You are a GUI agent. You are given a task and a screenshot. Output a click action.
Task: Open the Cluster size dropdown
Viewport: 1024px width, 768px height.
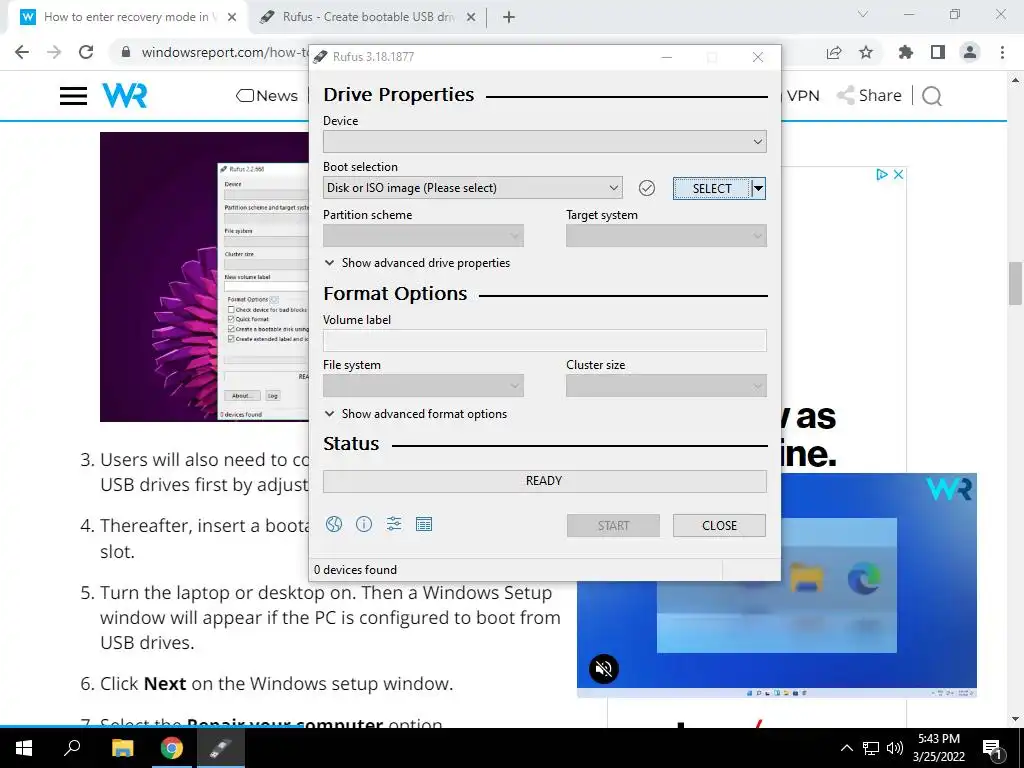tap(666, 386)
